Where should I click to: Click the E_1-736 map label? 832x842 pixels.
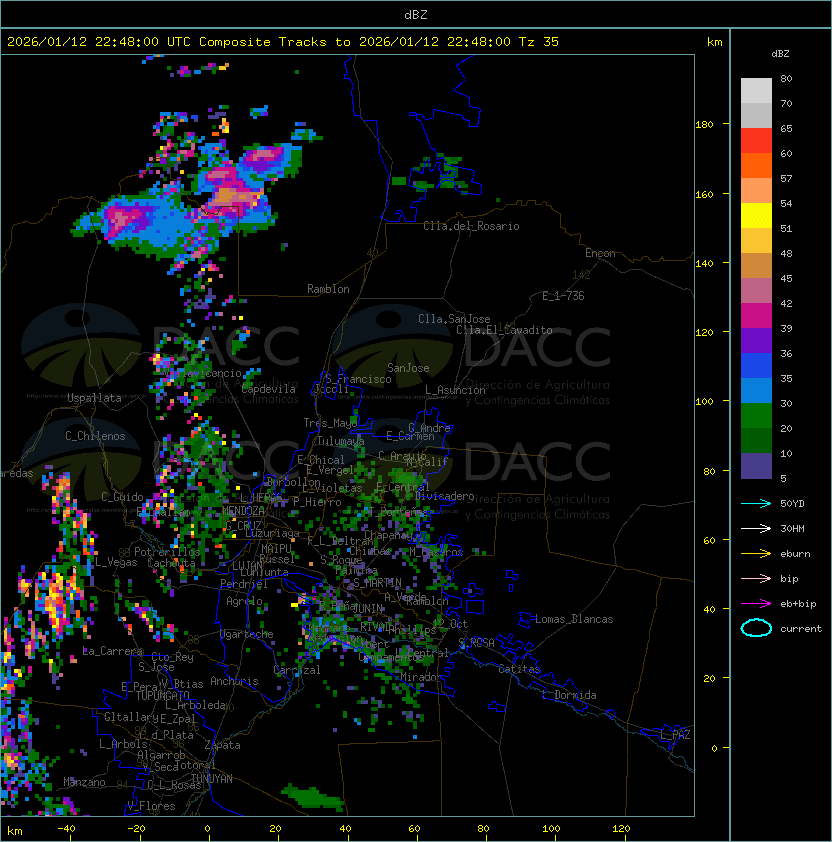point(563,296)
